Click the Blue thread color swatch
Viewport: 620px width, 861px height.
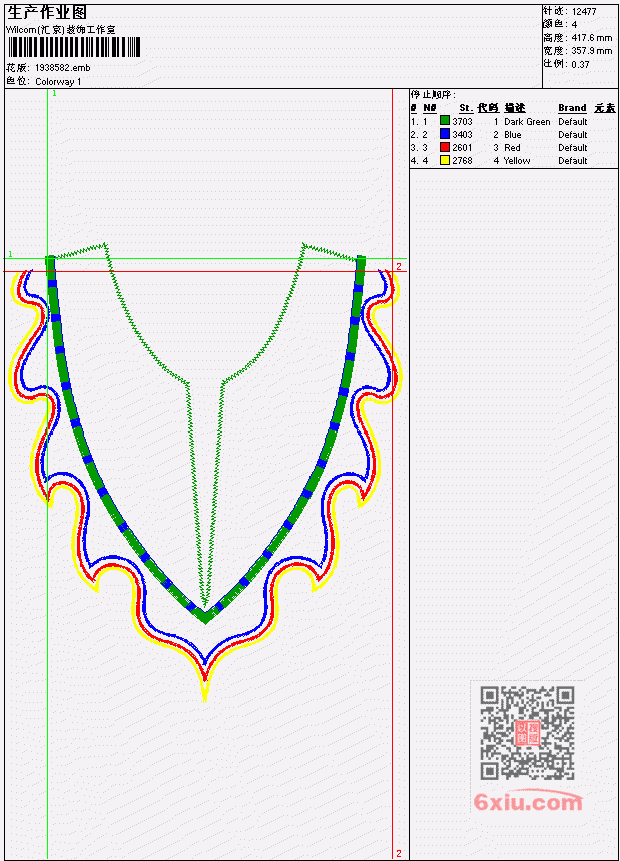445,134
